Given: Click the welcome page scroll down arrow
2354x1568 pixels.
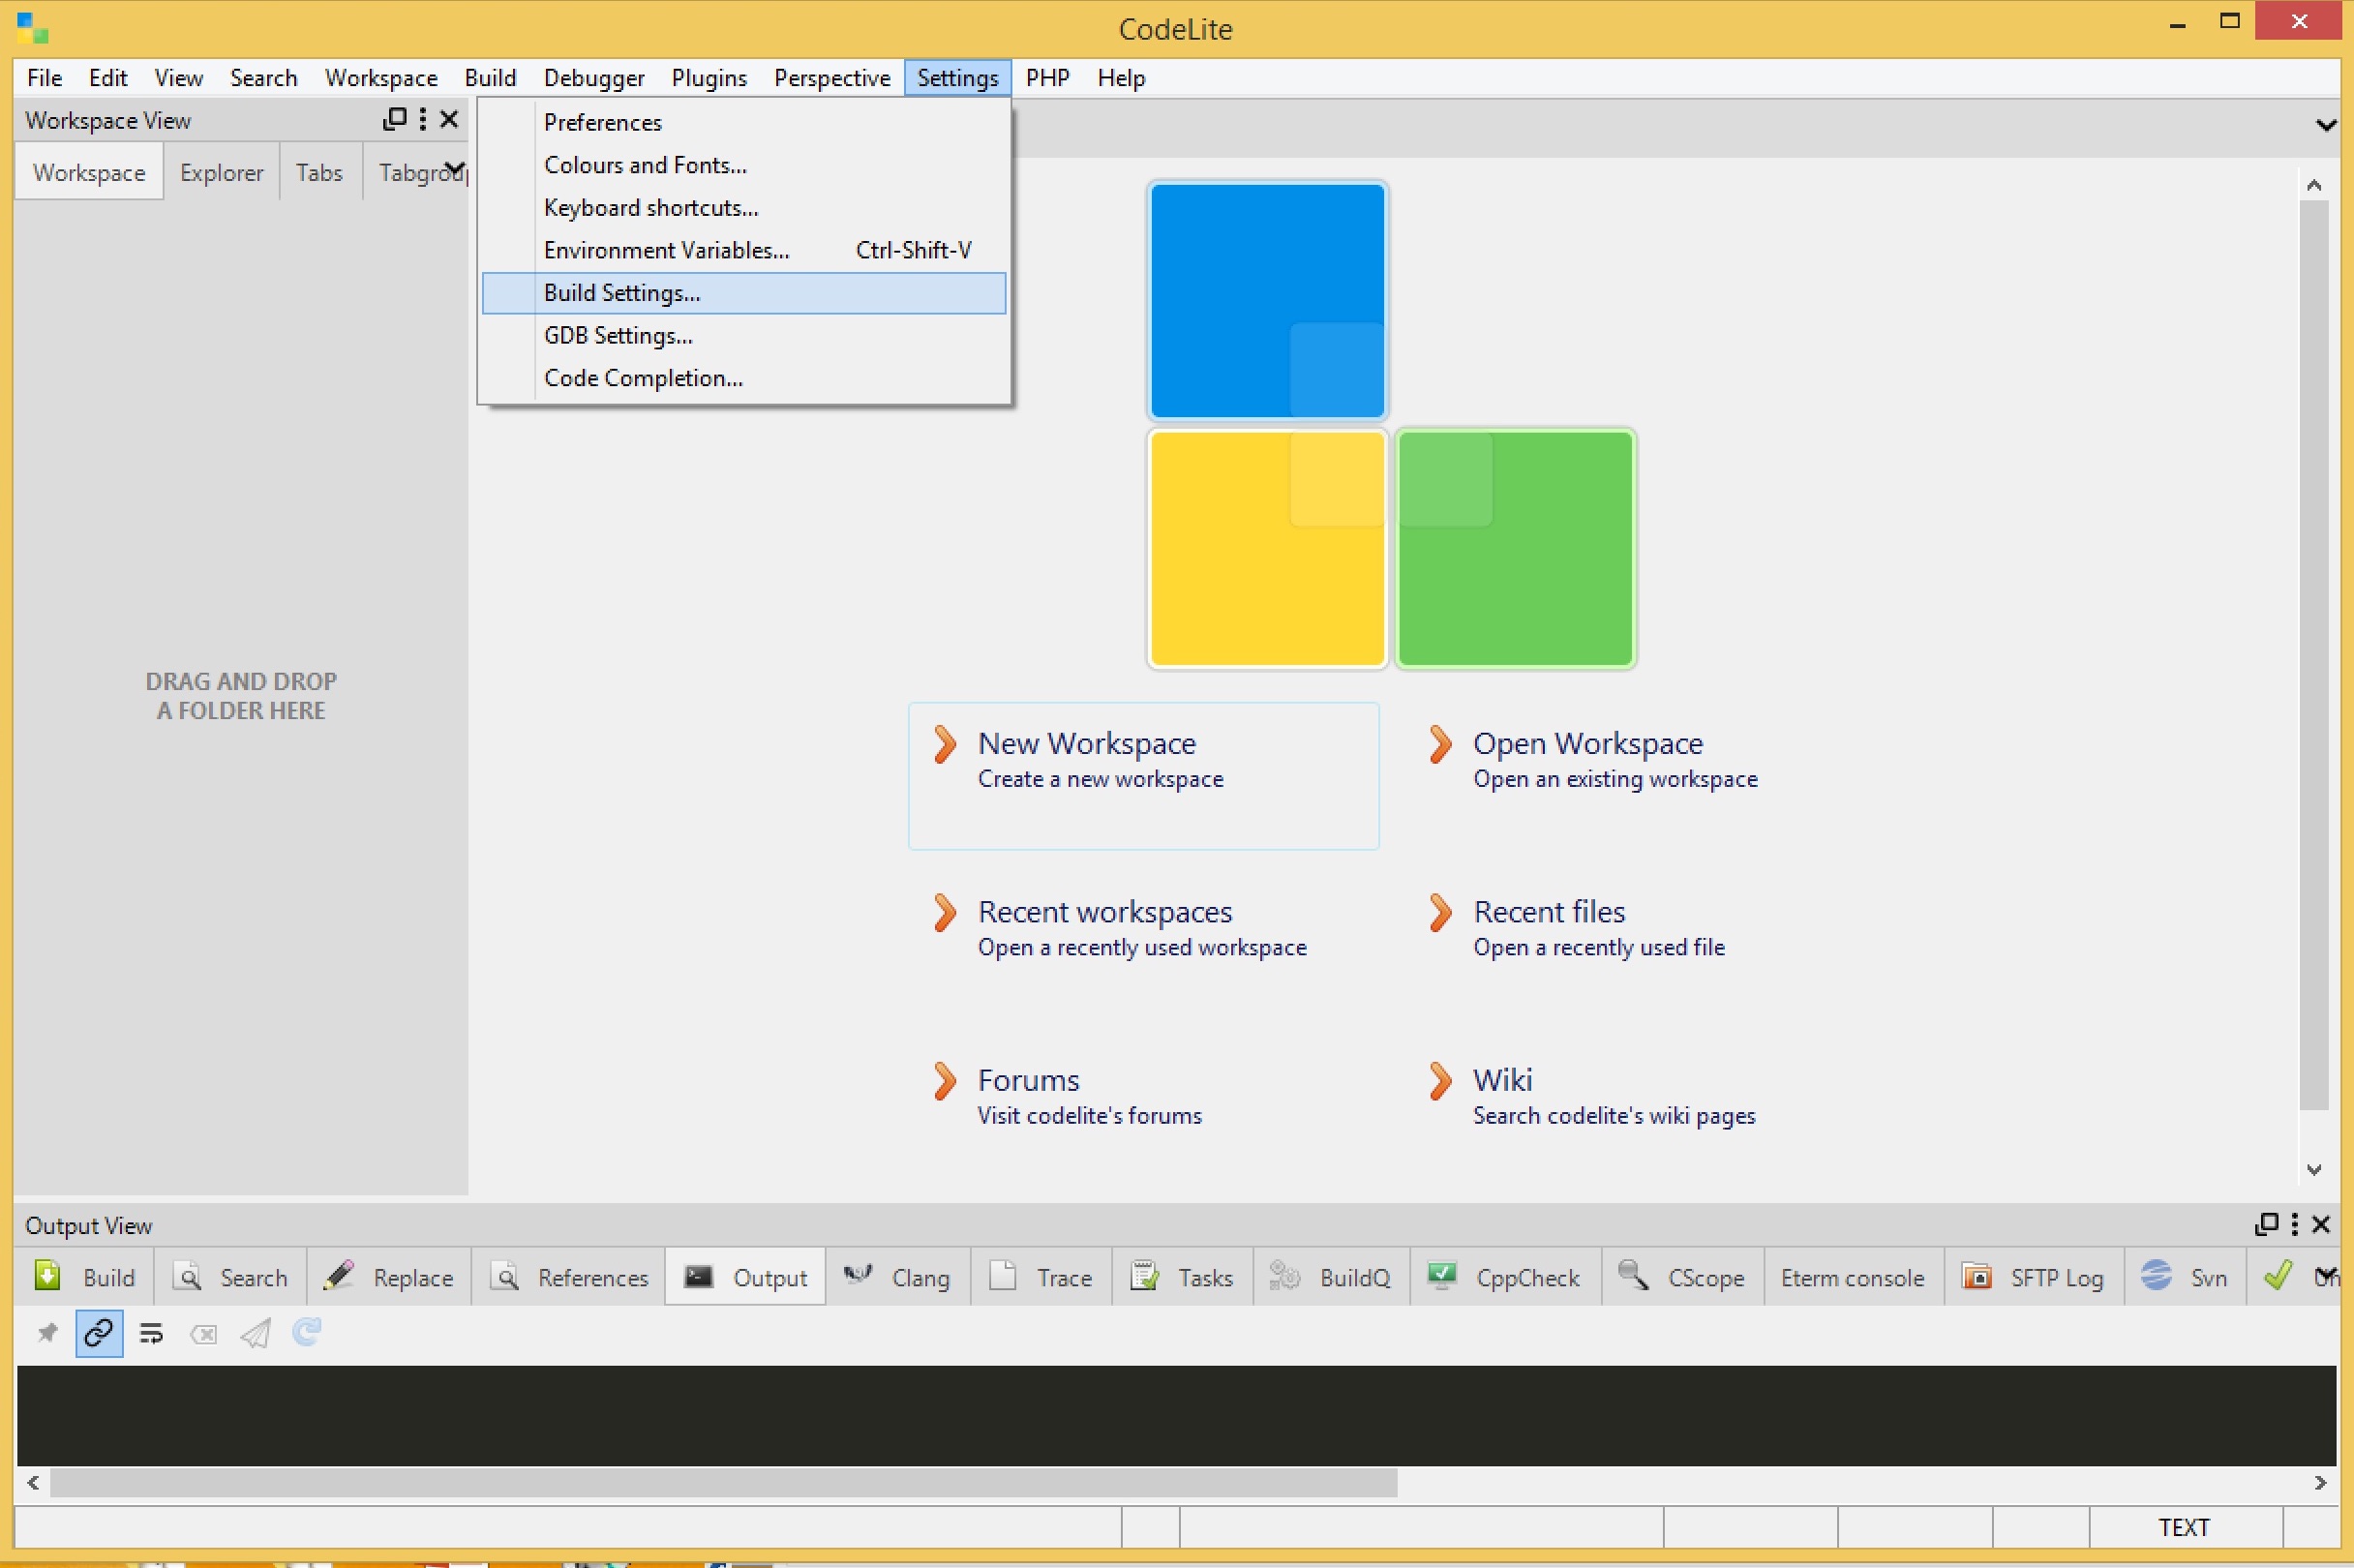Looking at the screenshot, I should (x=2314, y=1169).
